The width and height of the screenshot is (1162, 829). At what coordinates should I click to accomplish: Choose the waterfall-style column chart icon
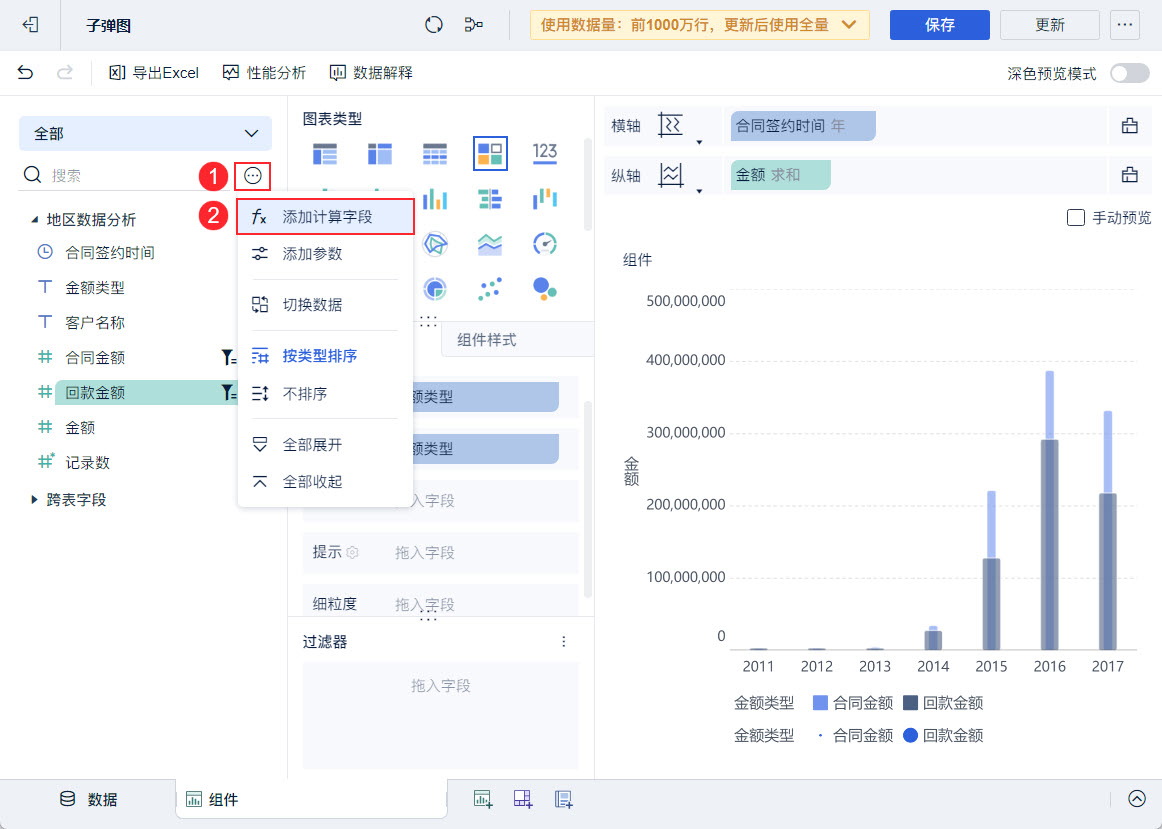[x=545, y=199]
